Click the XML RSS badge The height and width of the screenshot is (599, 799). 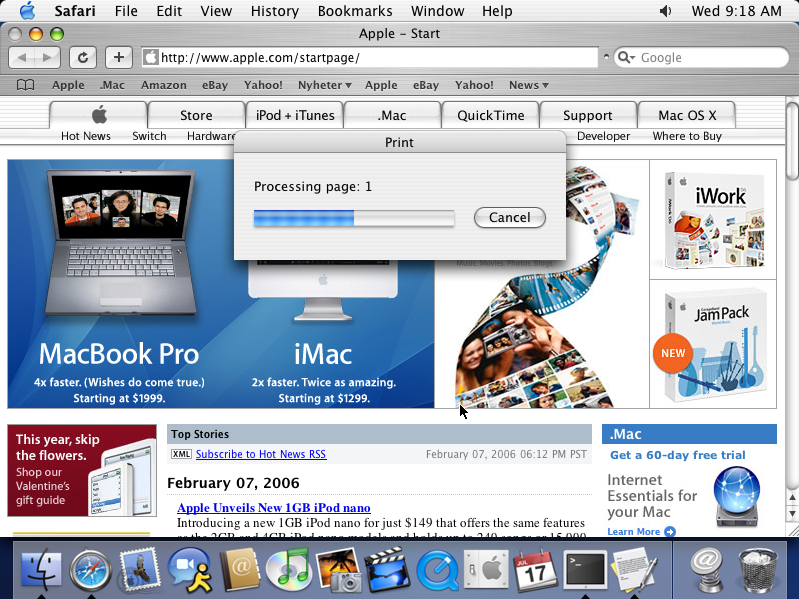[181, 454]
